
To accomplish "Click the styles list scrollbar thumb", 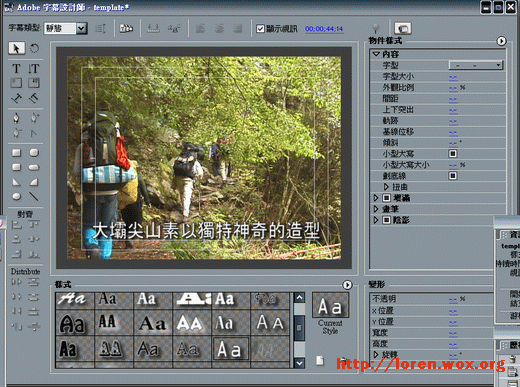I will [299, 327].
